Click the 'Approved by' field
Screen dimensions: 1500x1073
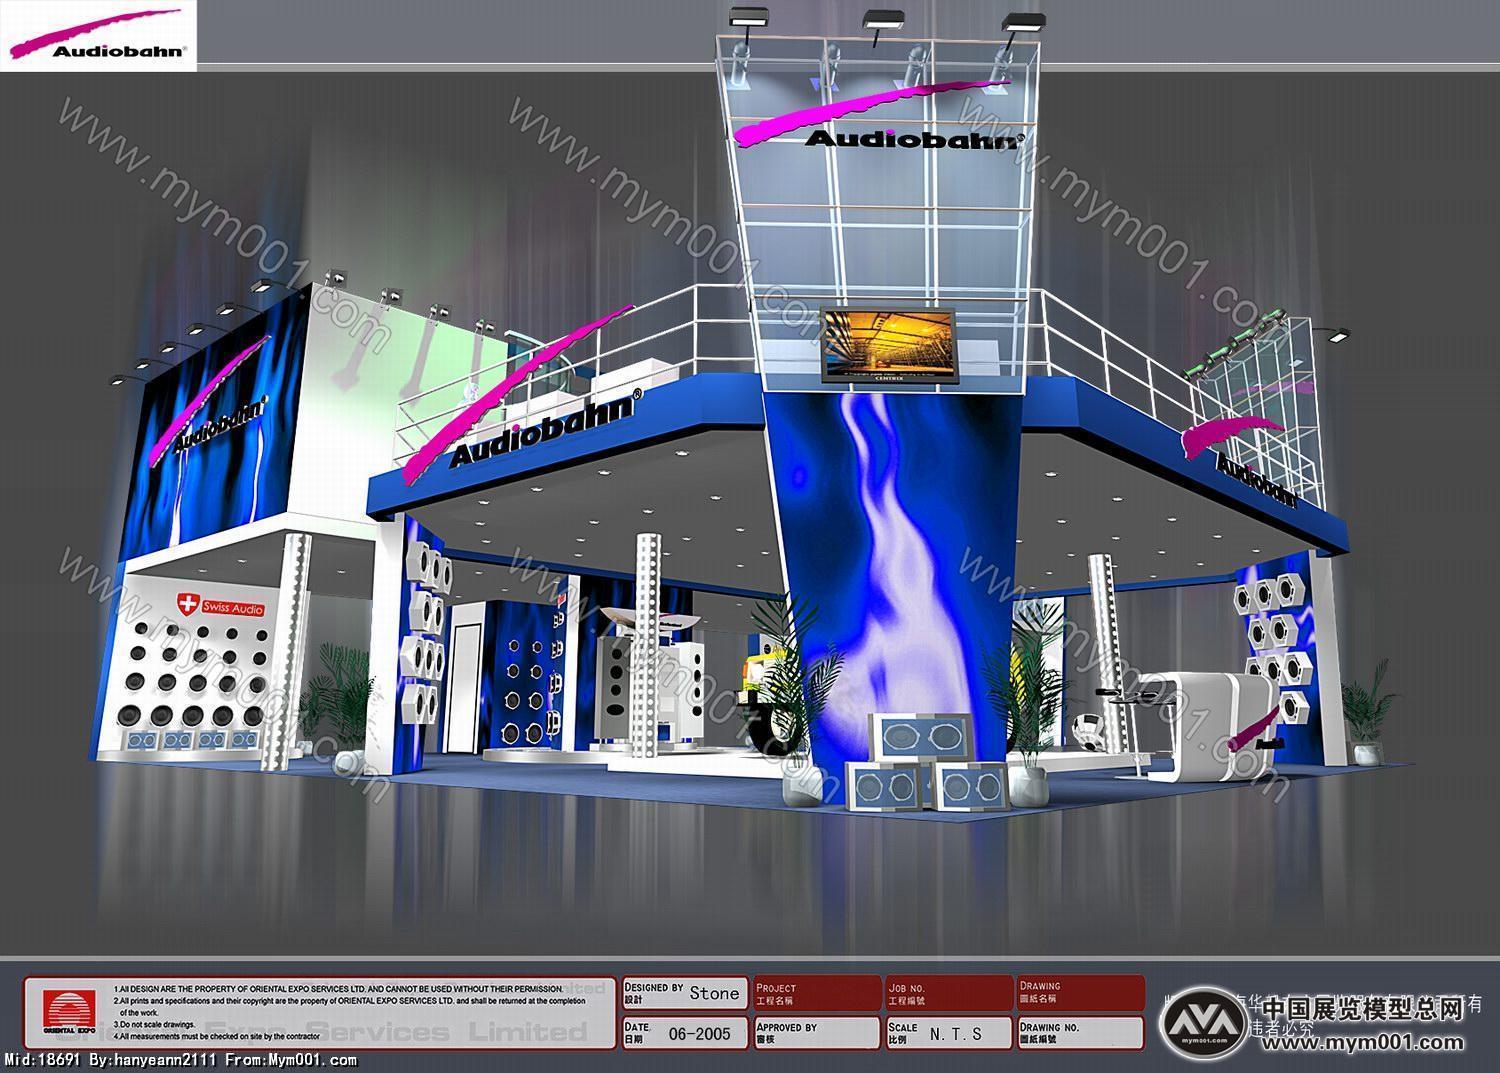[x=818, y=1033]
